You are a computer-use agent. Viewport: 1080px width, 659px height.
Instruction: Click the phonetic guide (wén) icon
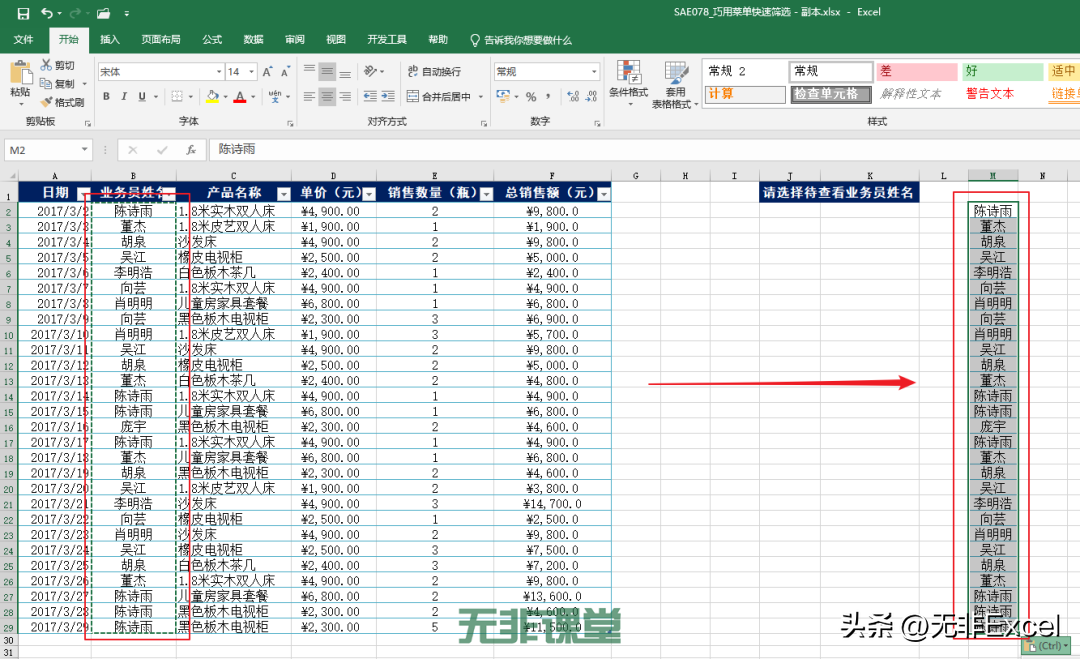pyautogui.click(x=275, y=96)
